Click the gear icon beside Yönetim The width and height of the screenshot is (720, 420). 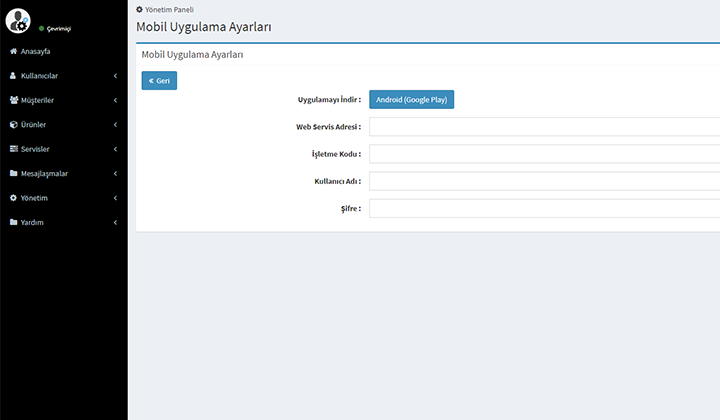pos(13,198)
